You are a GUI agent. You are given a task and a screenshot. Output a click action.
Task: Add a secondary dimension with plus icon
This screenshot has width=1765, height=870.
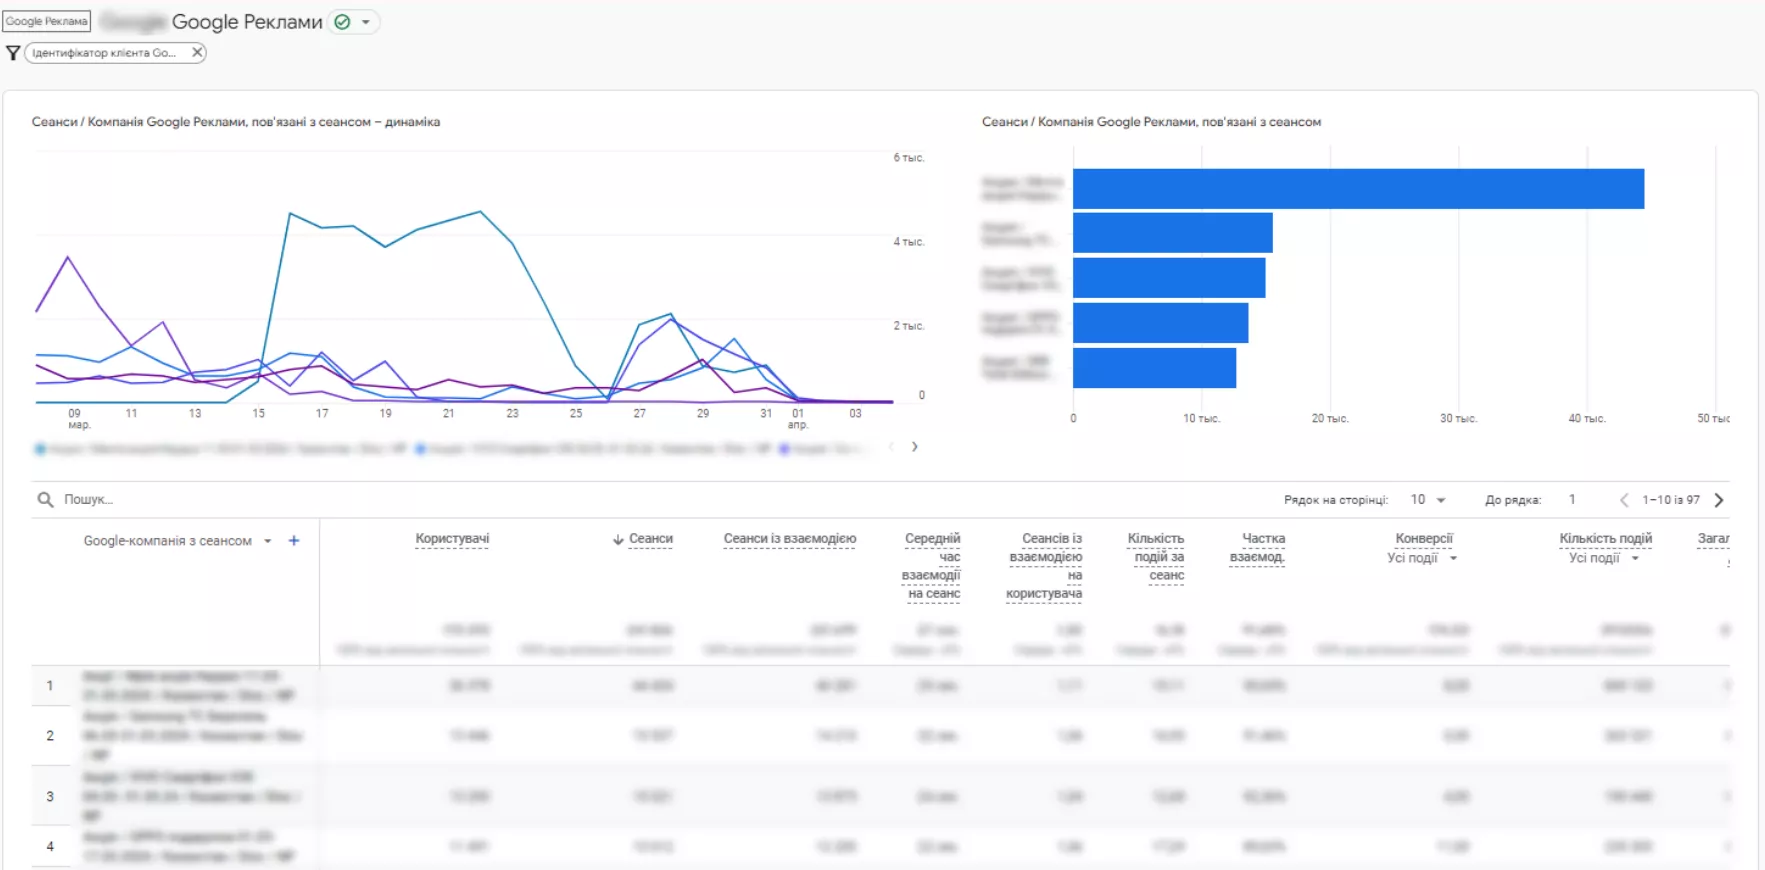pyautogui.click(x=294, y=540)
